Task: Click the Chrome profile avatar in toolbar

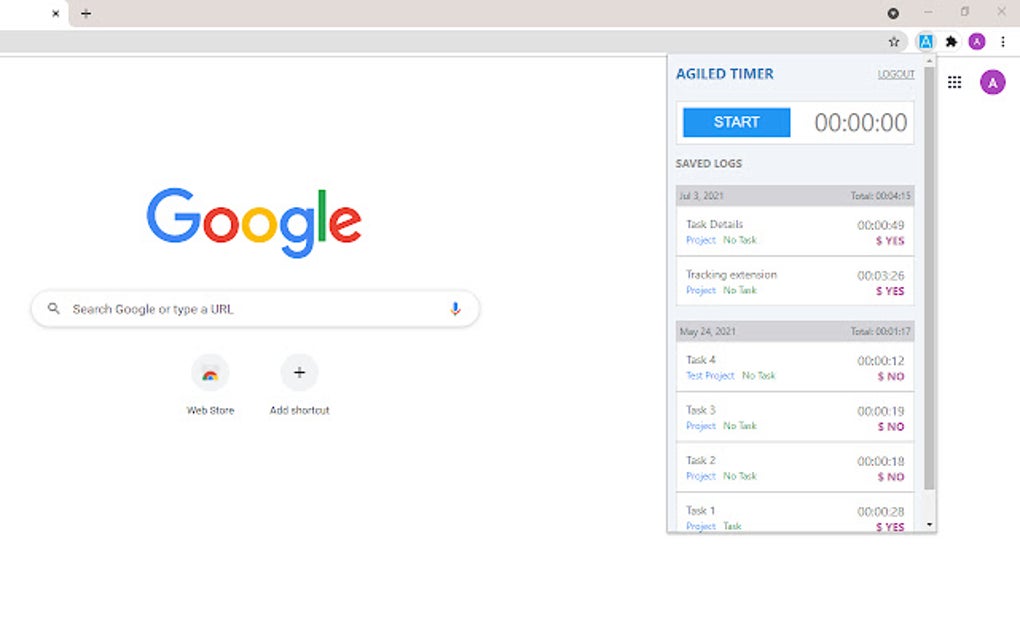Action: pyautogui.click(x=976, y=42)
